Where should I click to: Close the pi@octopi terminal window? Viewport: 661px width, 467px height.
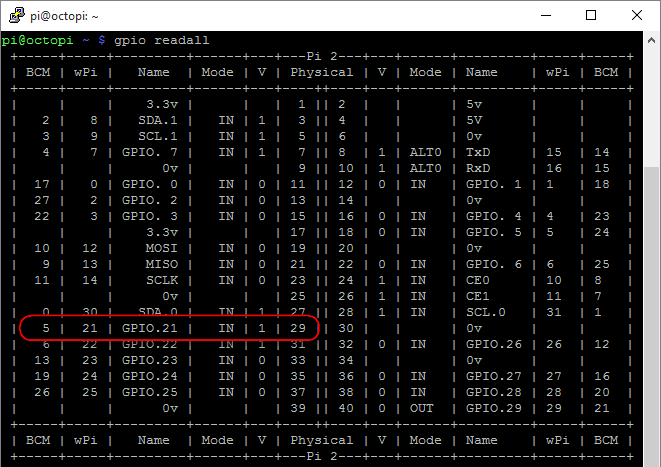tap(637, 16)
